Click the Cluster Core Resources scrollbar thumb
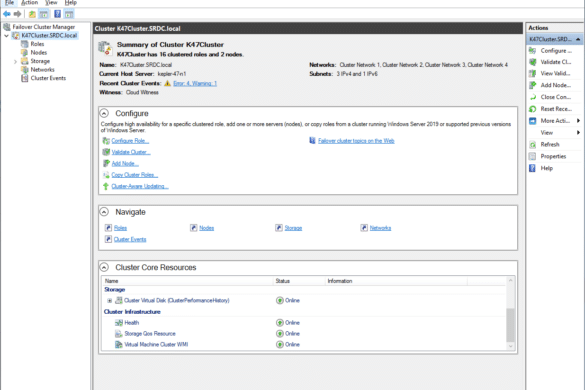Image resolution: width=585 pixels, height=390 pixels. [x=510, y=325]
